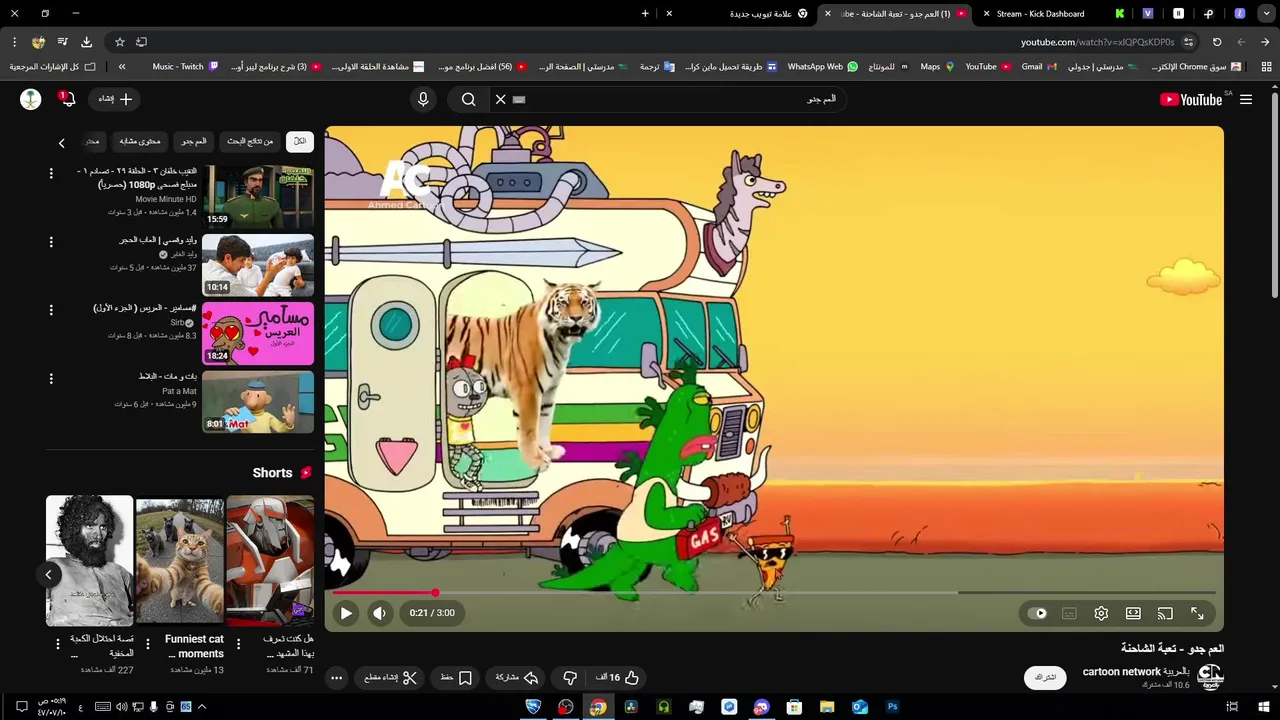The image size is (1280, 720).
Task: Open the 10:14 وليد وقصي video thumbnail
Action: pos(258,265)
